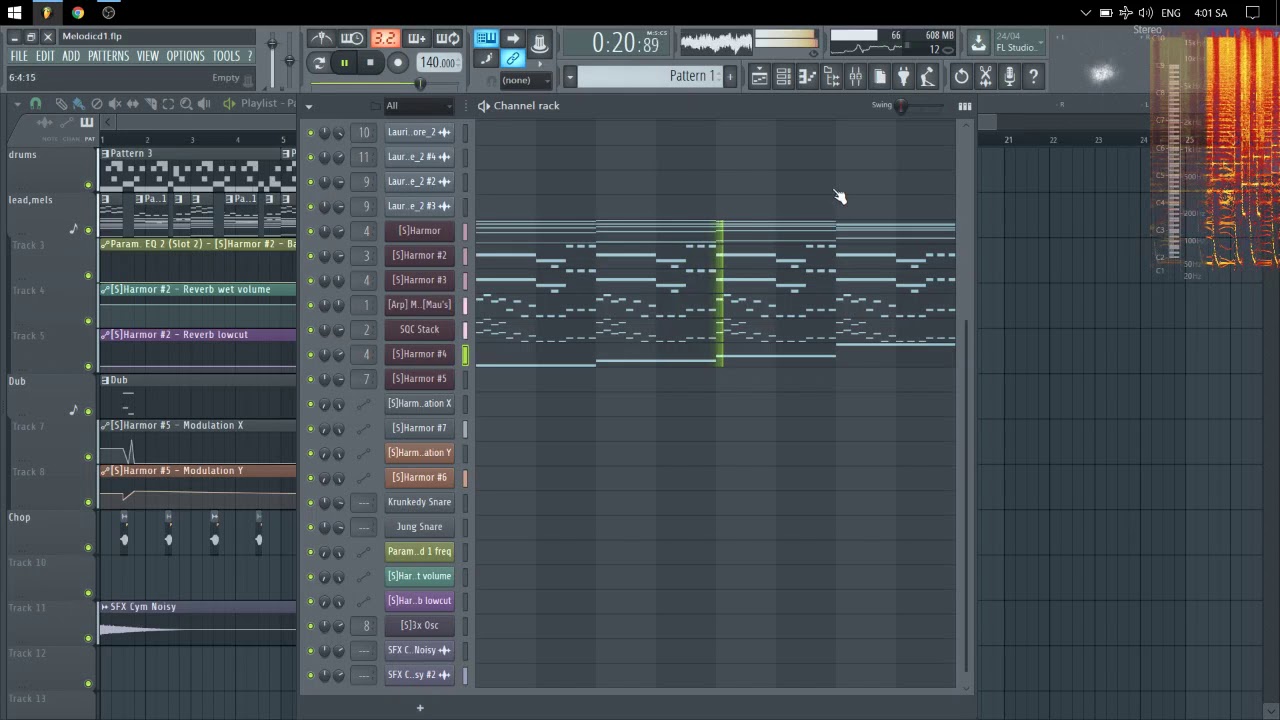
Task: Select the Paint brush tool in Playlist
Action: tap(78, 104)
